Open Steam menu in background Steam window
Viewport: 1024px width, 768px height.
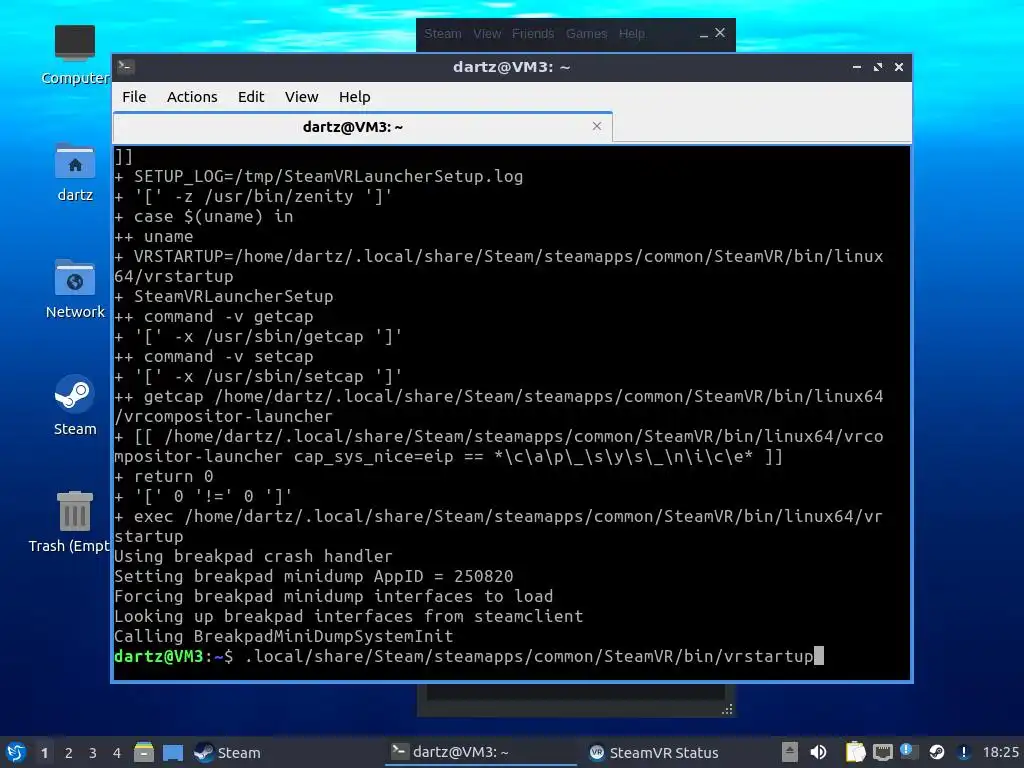point(443,33)
